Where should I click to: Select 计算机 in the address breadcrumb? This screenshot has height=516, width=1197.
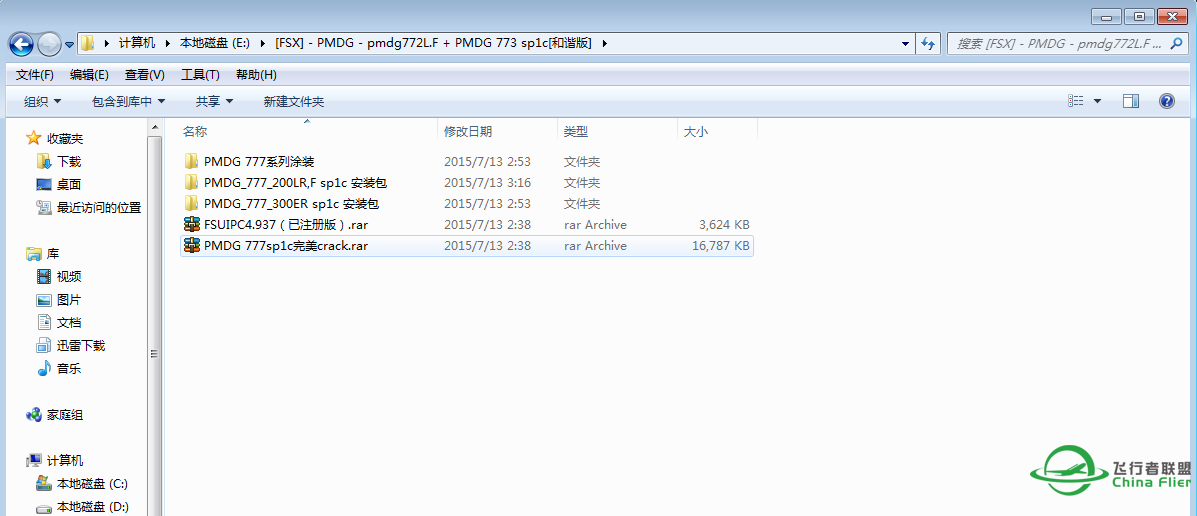click(137, 44)
